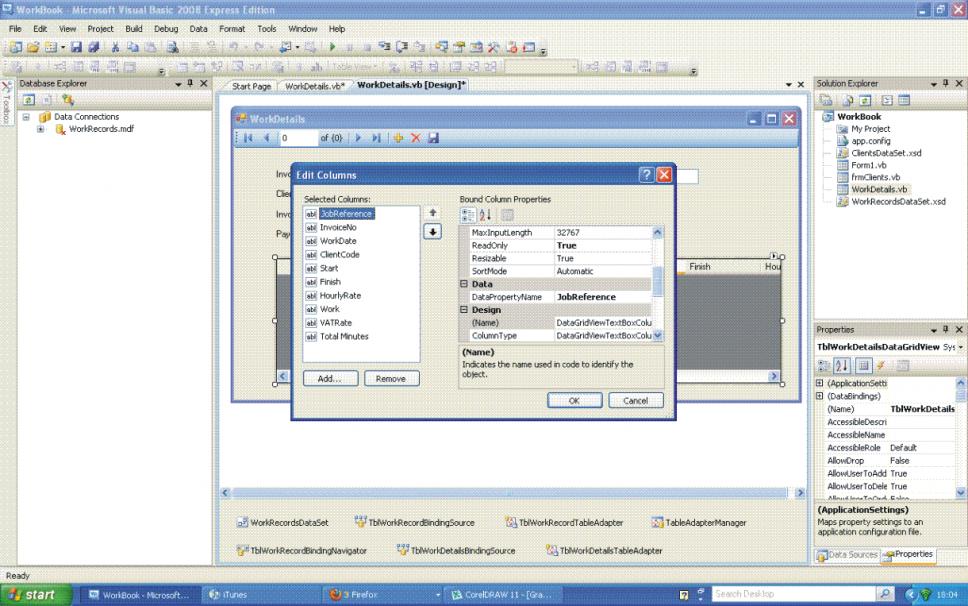The width and height of the screenshot is (968, 606).
Task: Click the Remove button
Action: (391, 378)
